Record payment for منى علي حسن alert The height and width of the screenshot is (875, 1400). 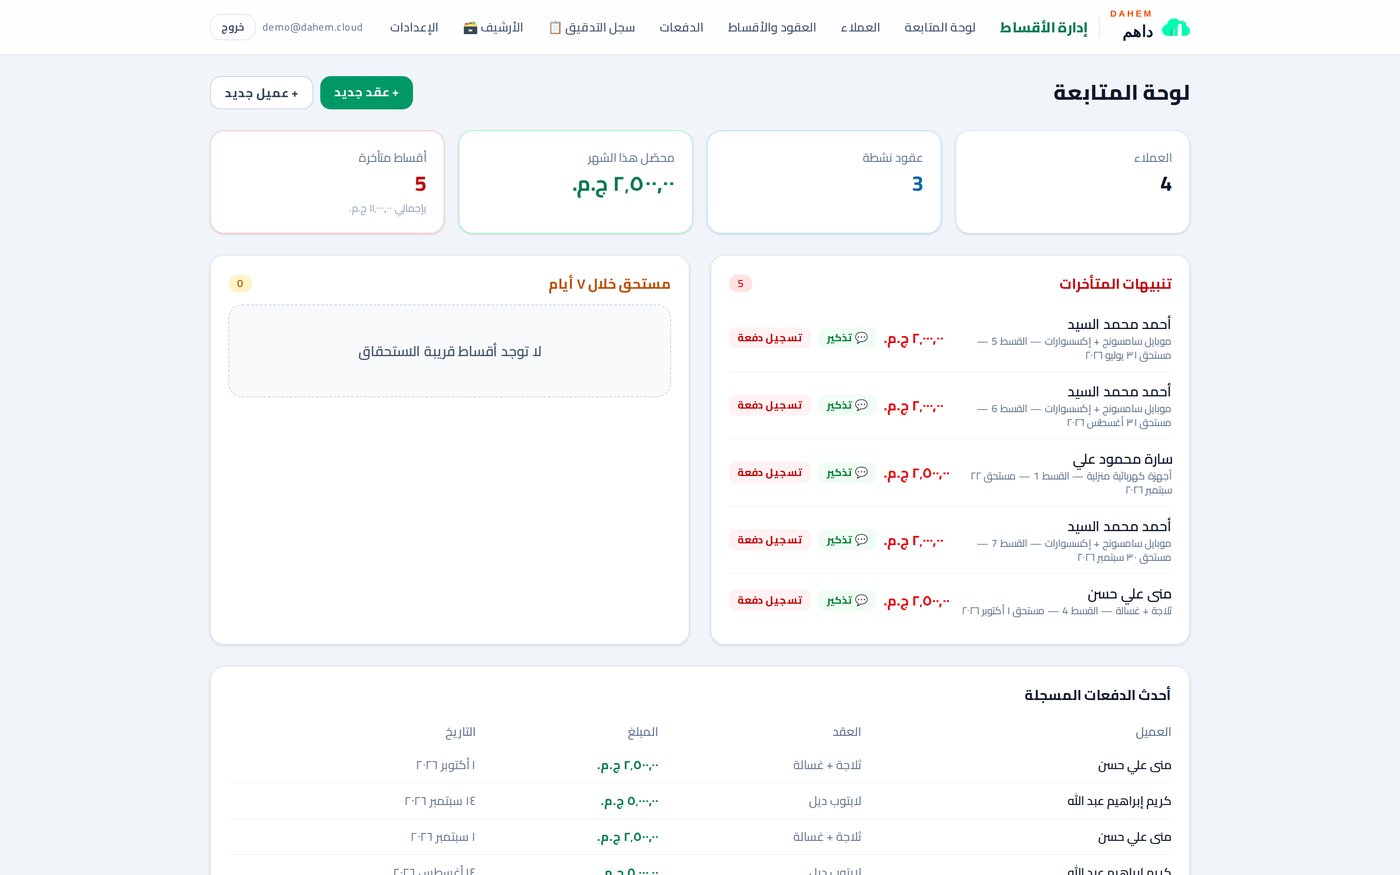point(770,600)
